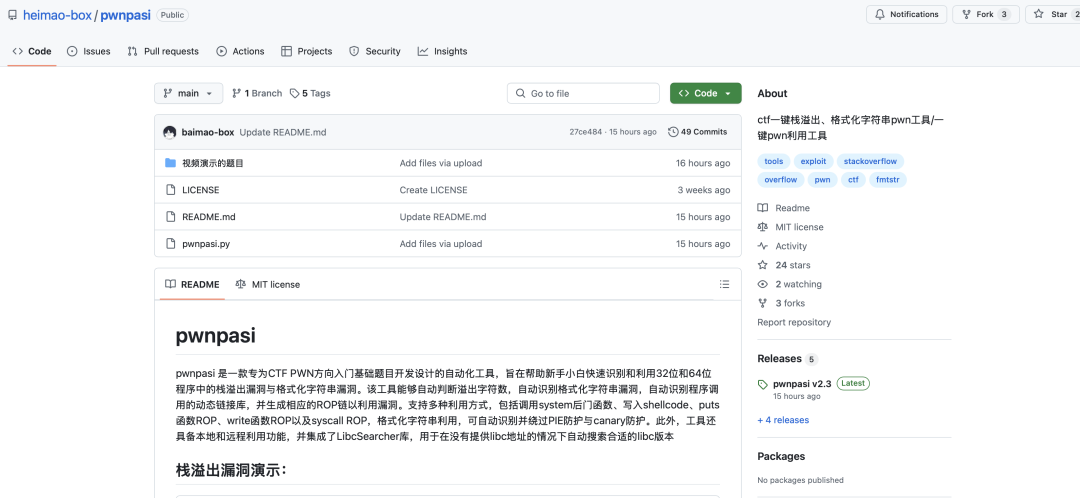
Task: View the 5 Tags link
Action: [310, 93]
